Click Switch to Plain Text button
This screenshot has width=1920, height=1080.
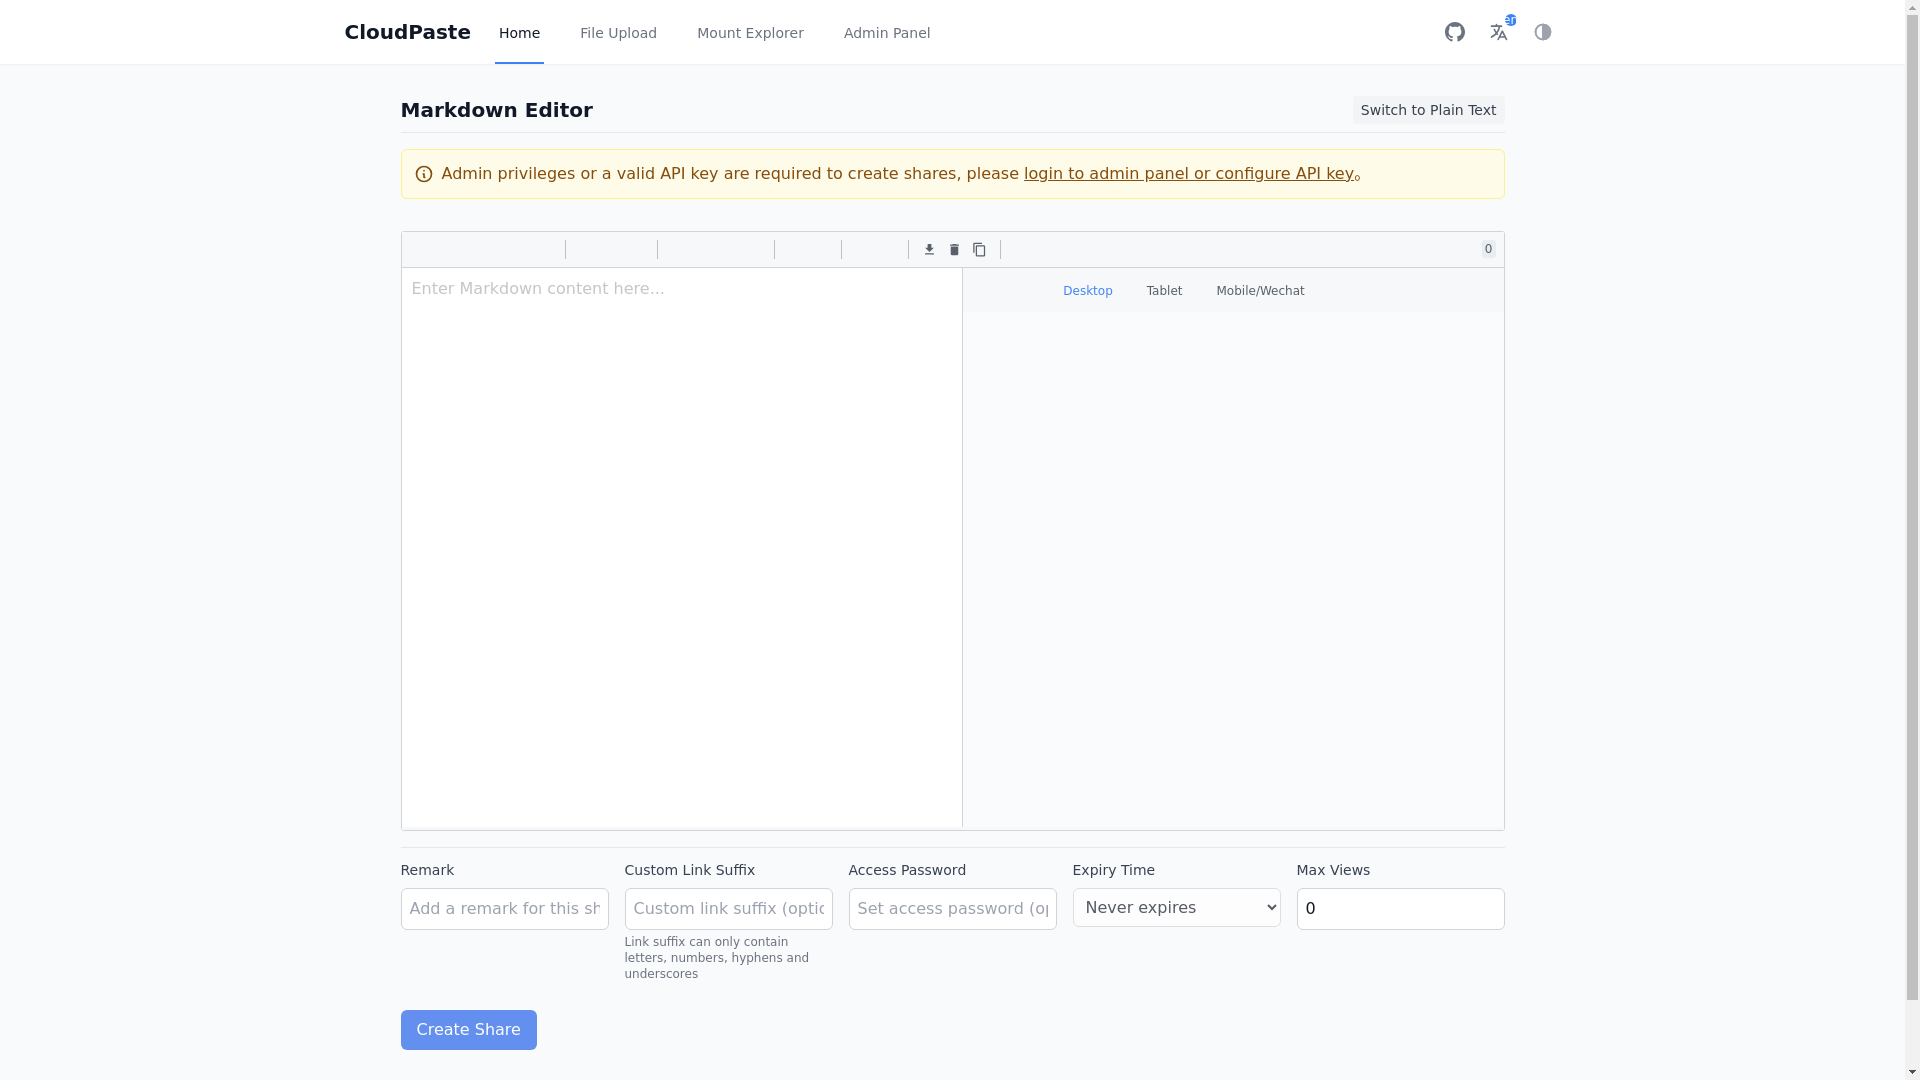point(1428,110)
